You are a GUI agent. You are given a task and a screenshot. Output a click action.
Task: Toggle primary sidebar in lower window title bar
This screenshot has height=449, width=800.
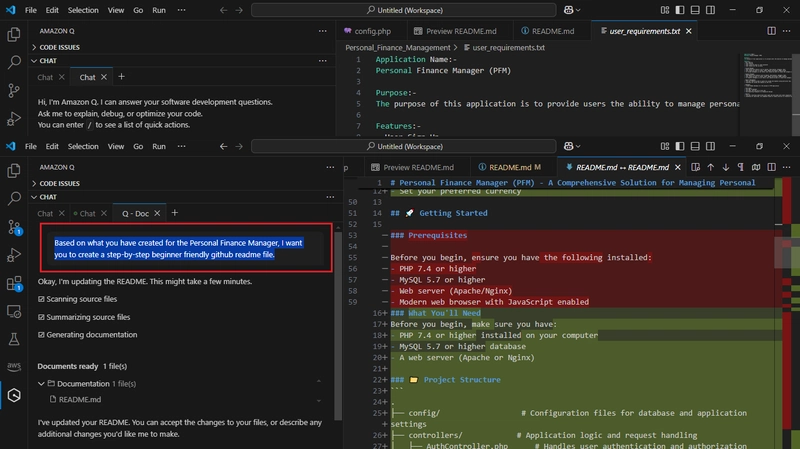pos(680,146)
